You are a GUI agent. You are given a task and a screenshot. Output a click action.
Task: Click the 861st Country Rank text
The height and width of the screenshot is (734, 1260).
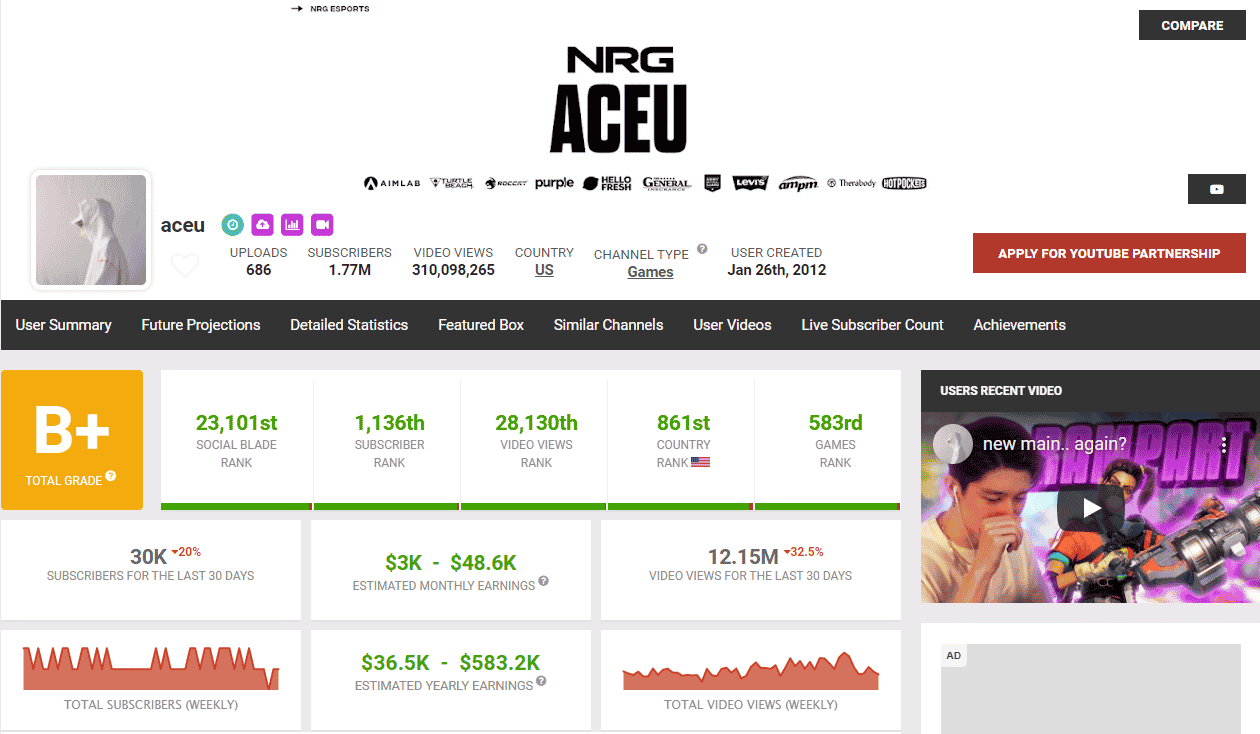click(x=683, y=422)
